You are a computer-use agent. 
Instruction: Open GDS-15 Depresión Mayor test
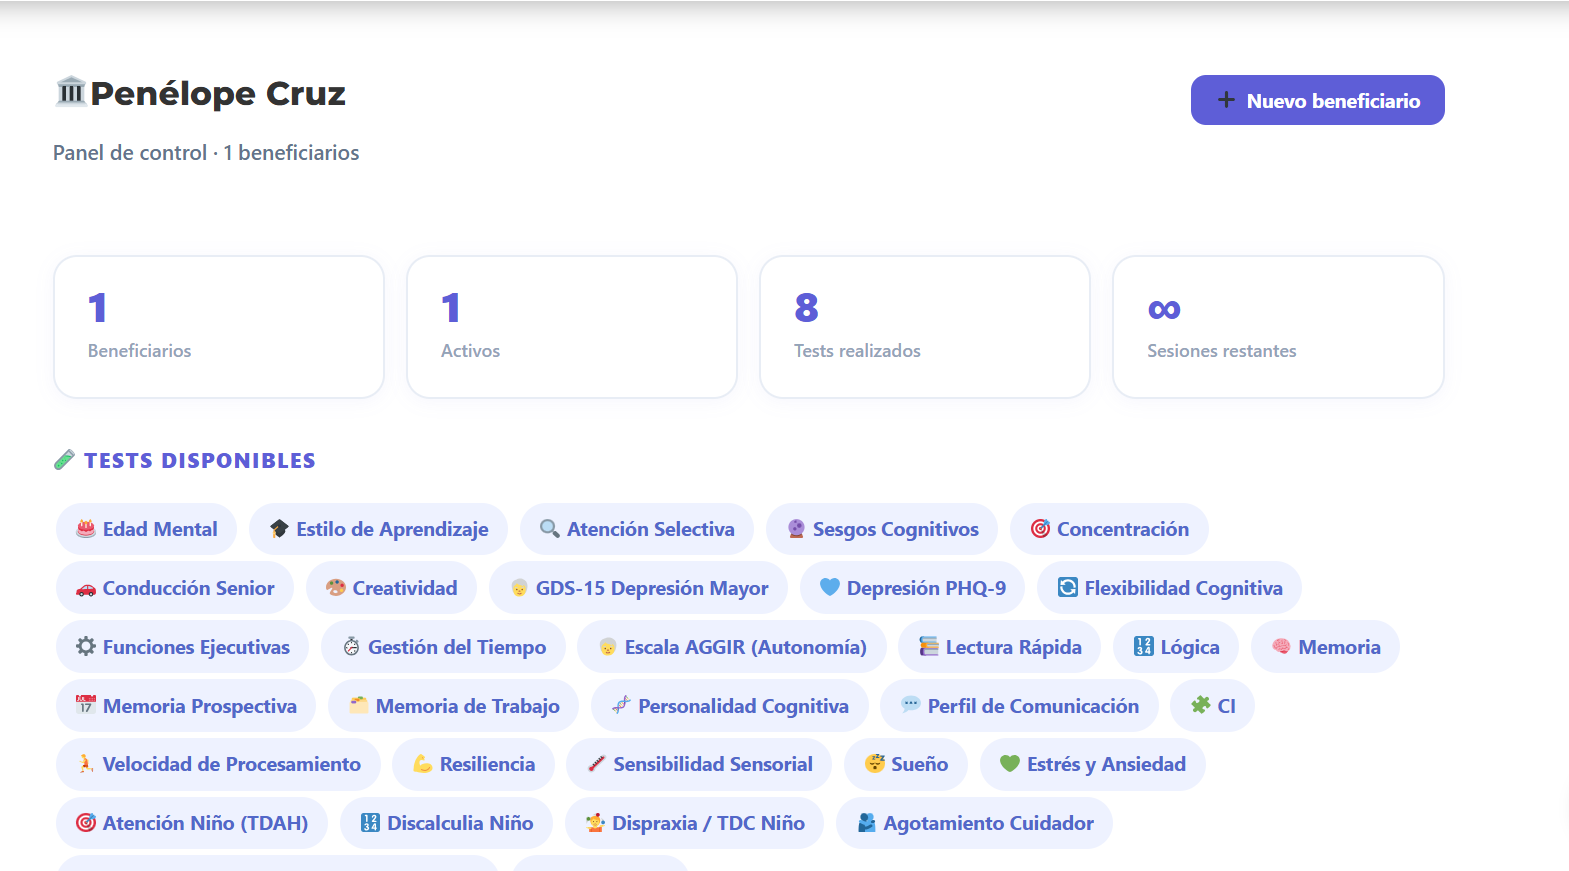click(x=638, y=588)
